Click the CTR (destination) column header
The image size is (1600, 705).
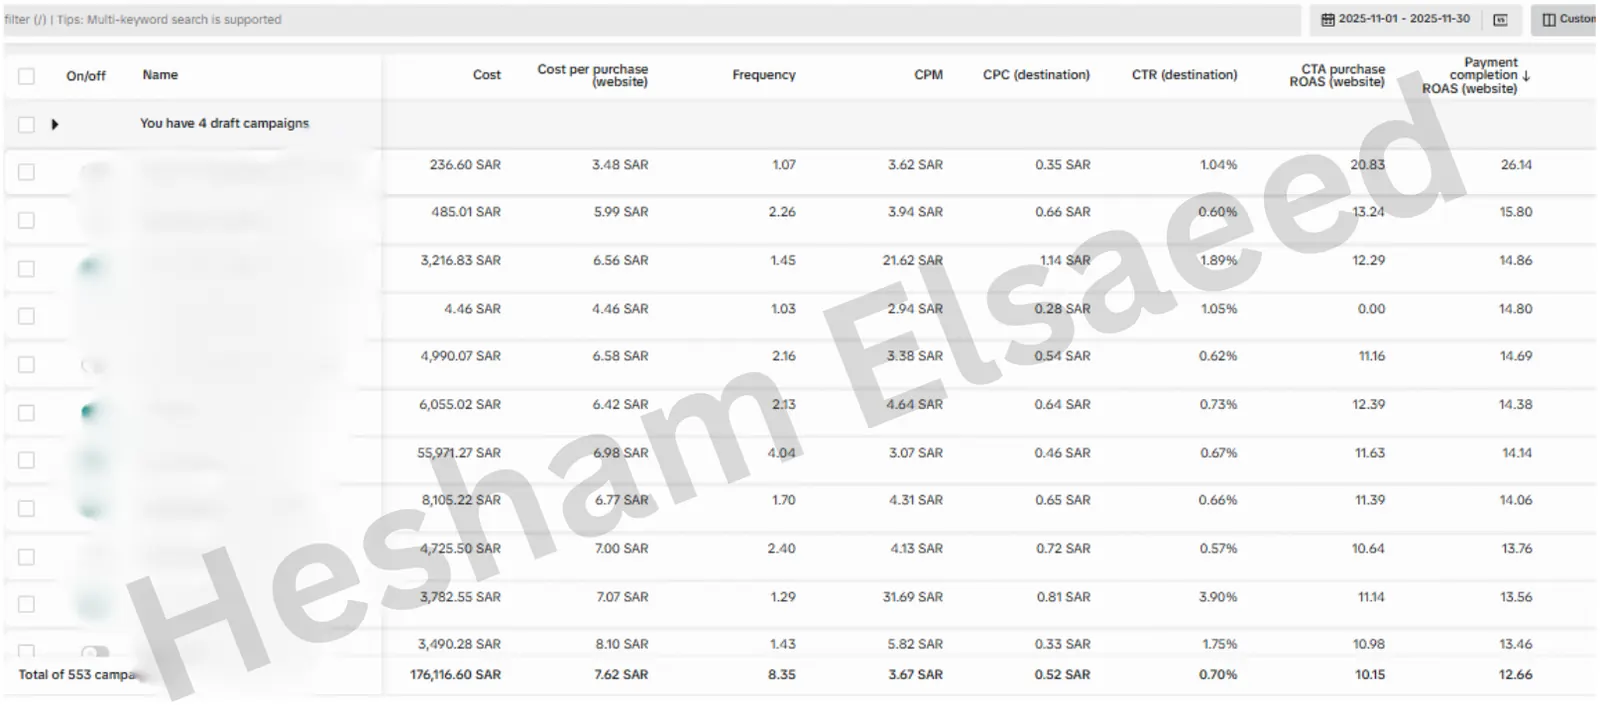1184,75
